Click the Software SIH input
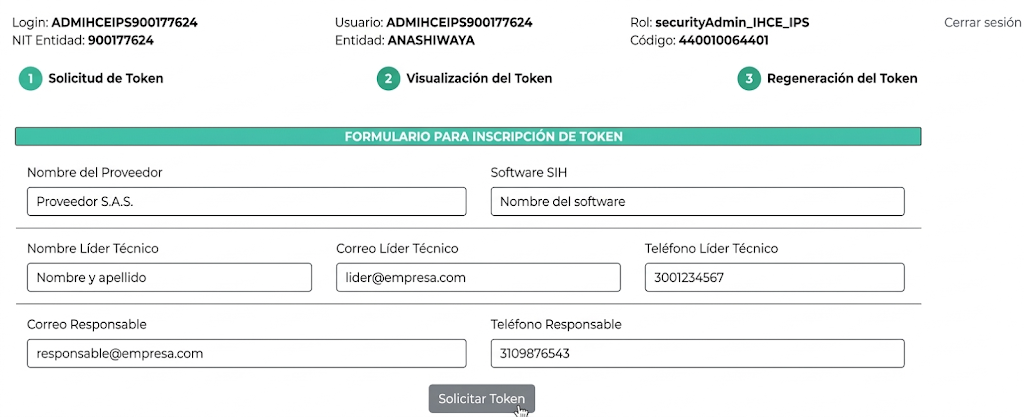The image size is (1024, 417). pos(697,202)
